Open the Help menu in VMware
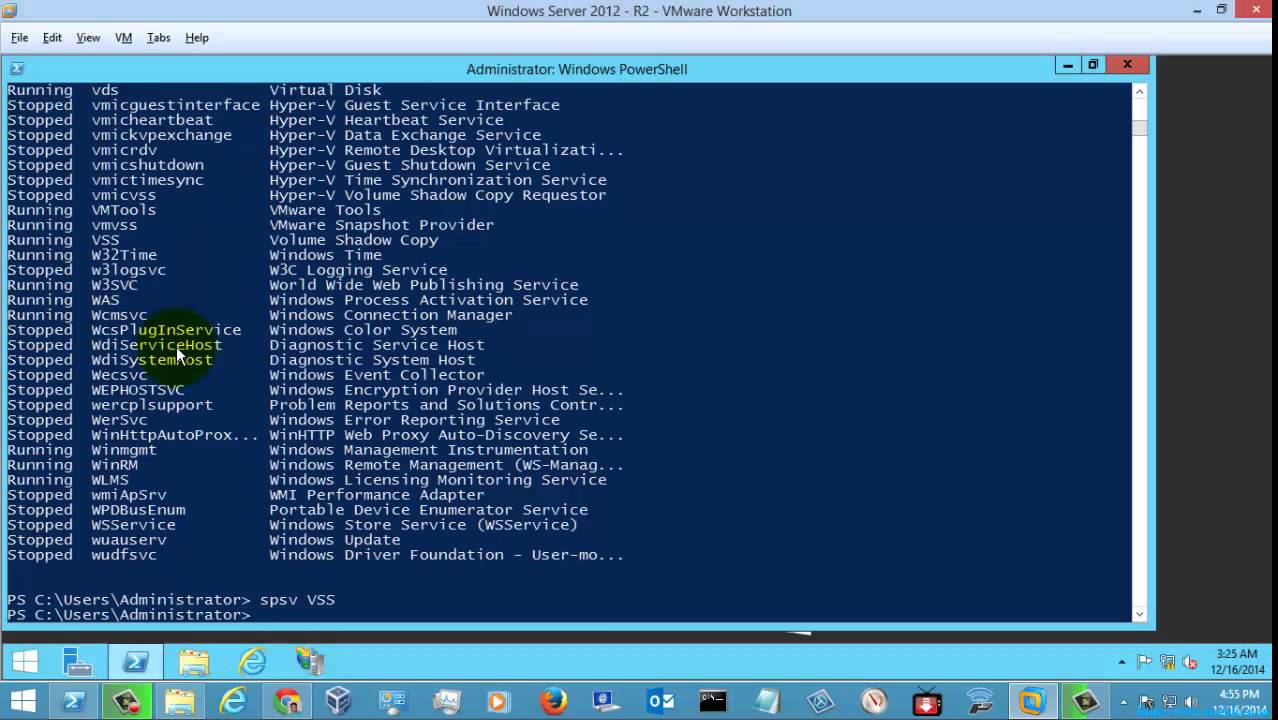This screenshot has width=1278, height=720. 197,37
